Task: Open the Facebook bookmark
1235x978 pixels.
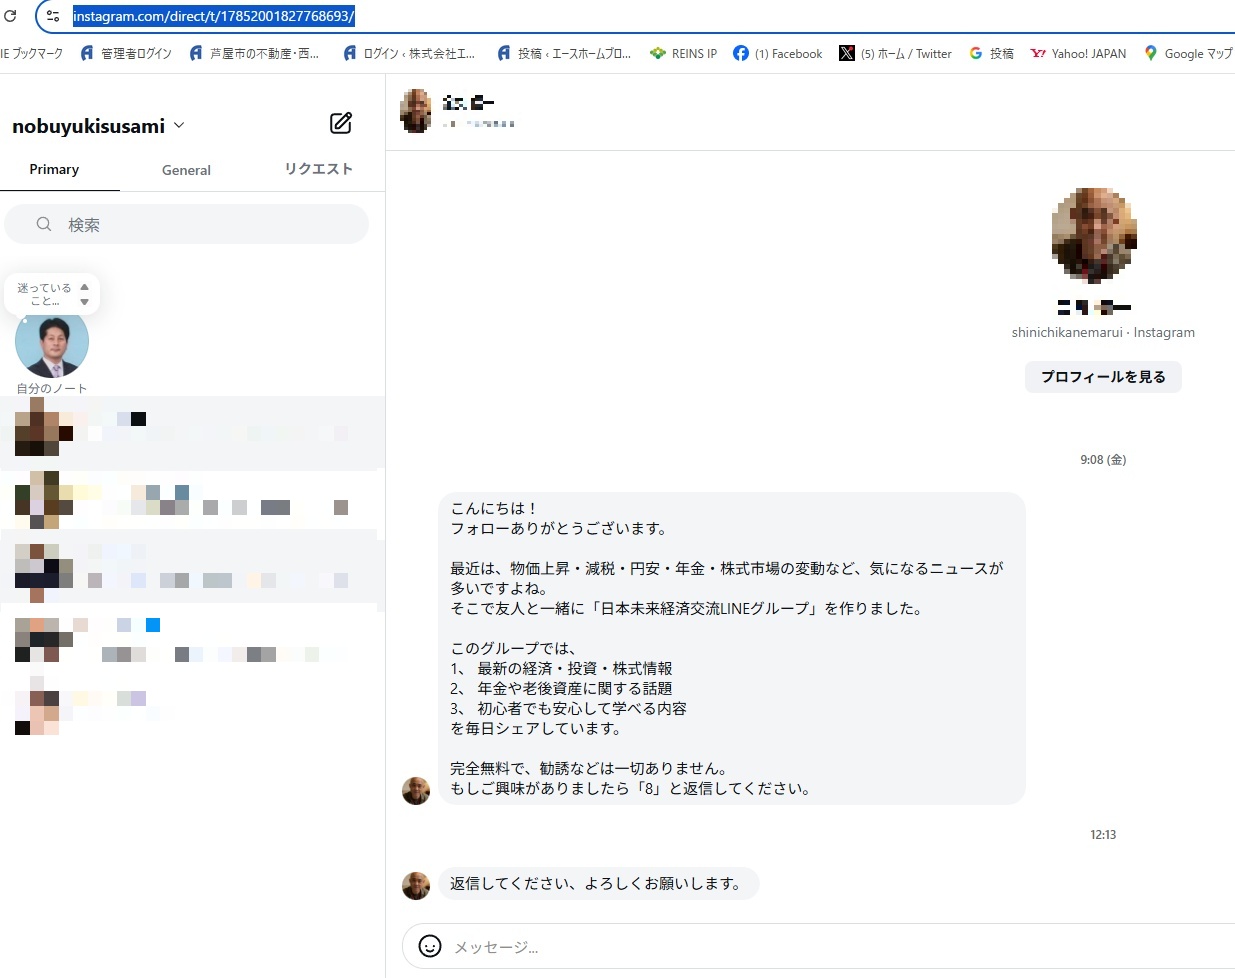Action: pos(777,54)
